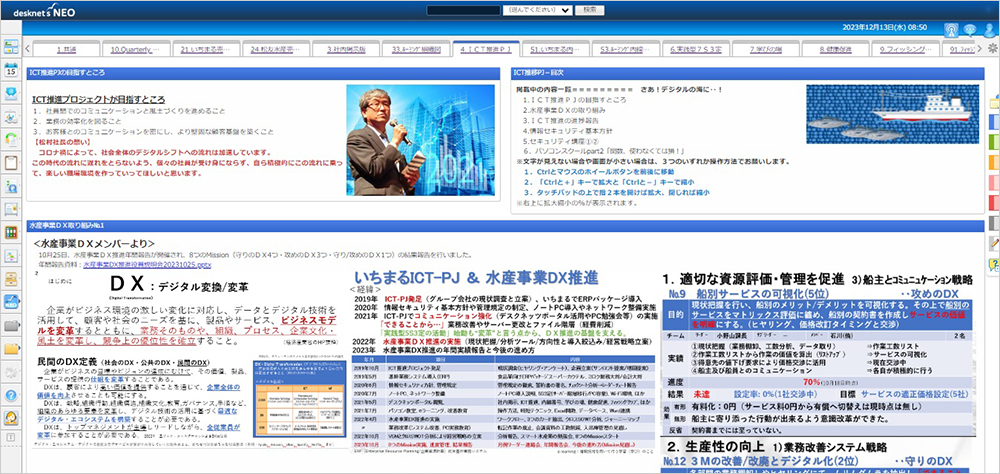Click the president speaking photo

tap(420, 140)
